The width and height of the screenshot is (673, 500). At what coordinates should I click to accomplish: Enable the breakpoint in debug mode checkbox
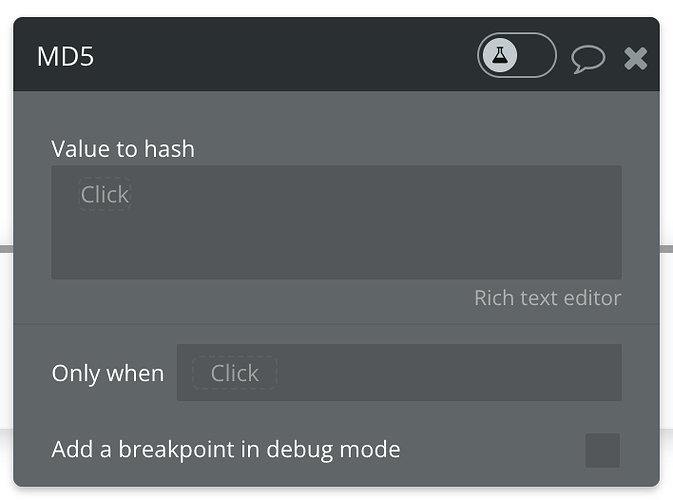point(602,450)
